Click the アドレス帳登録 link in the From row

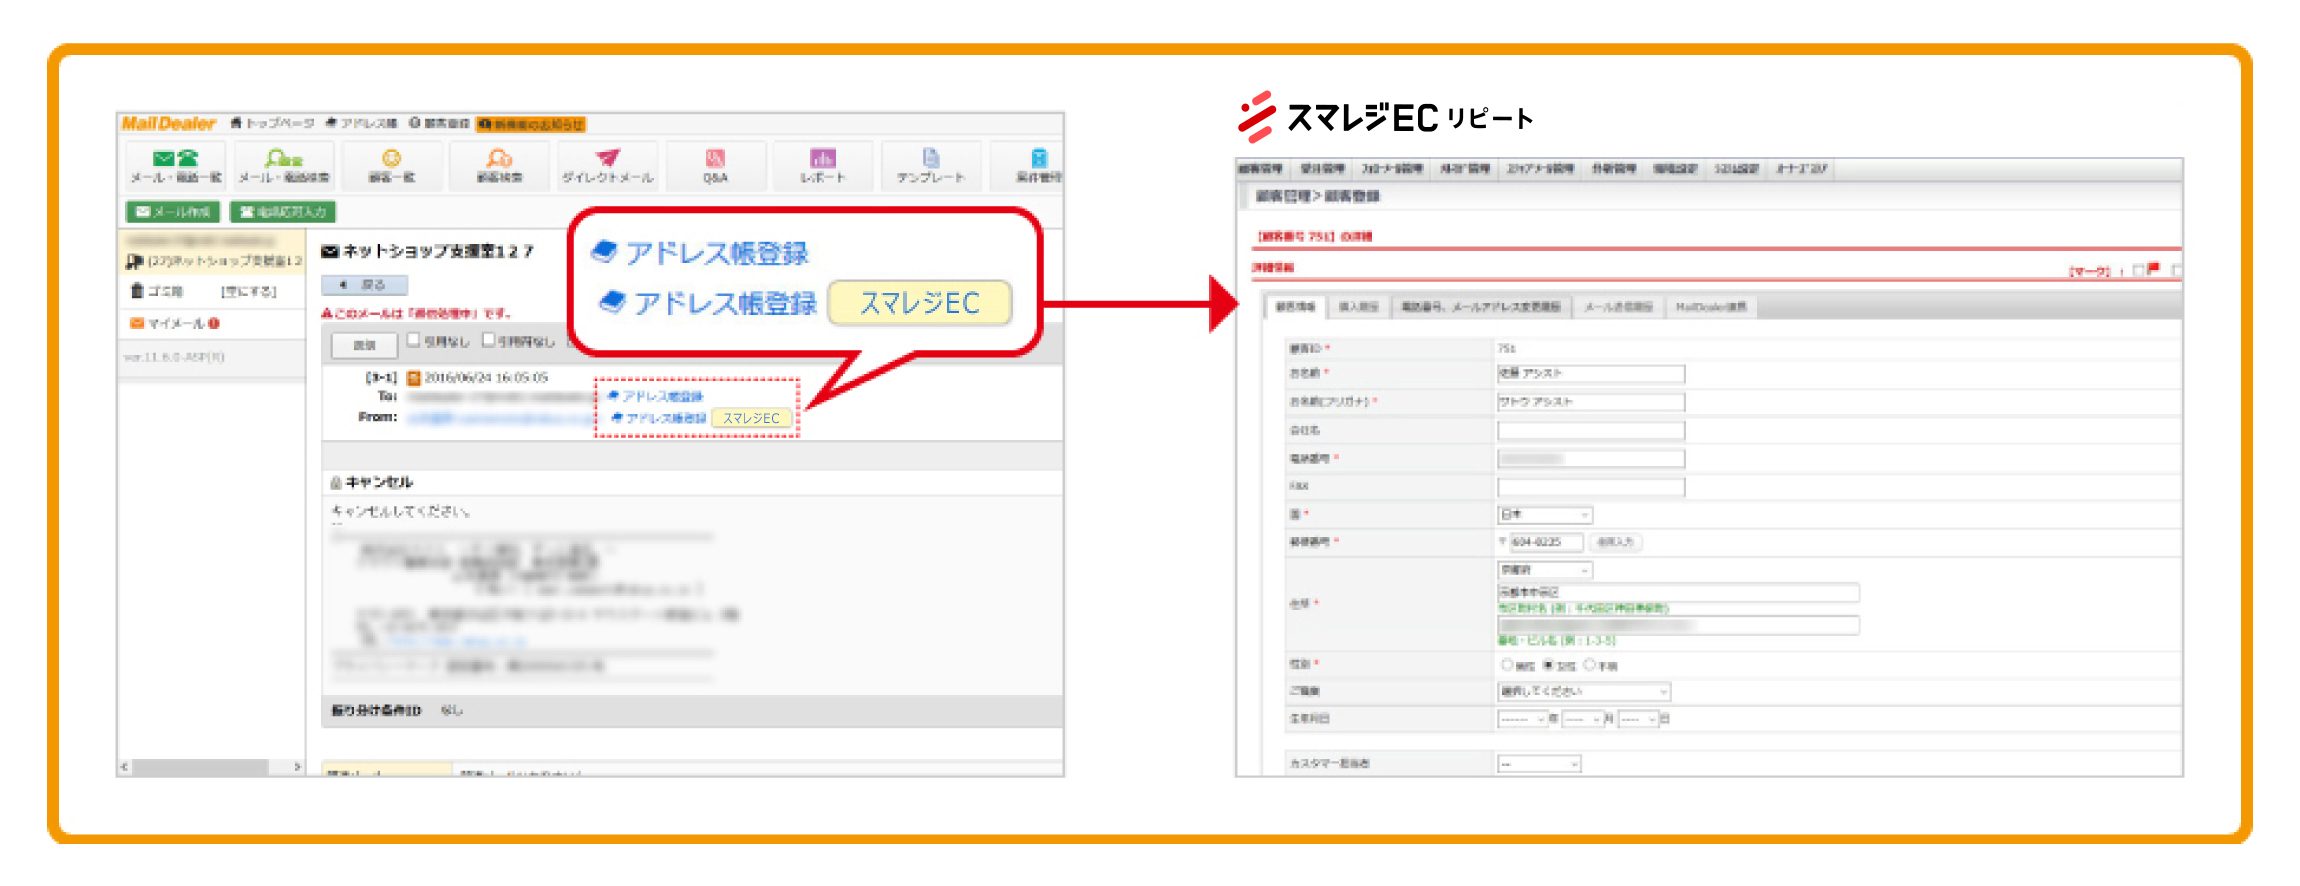click(x=659, y=418)
